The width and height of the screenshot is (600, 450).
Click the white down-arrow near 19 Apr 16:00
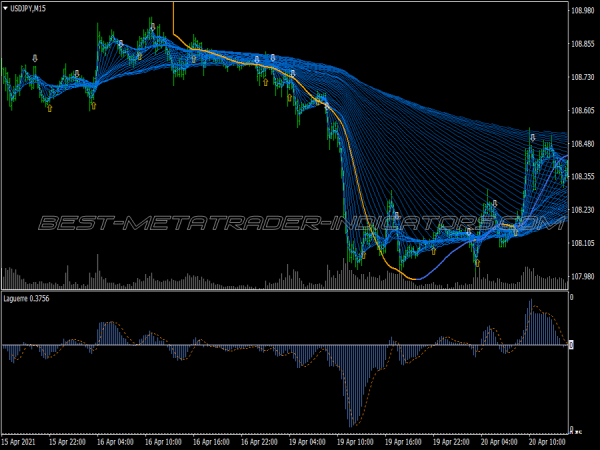tap(396, 215)
